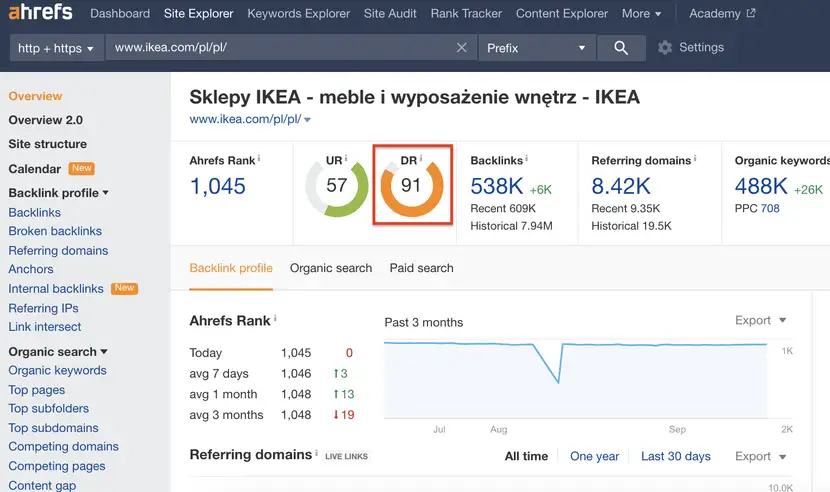This screenshot has height=492, width=830.
Task: Click info icon next to Referring domains metric
Action: point(695,158)
